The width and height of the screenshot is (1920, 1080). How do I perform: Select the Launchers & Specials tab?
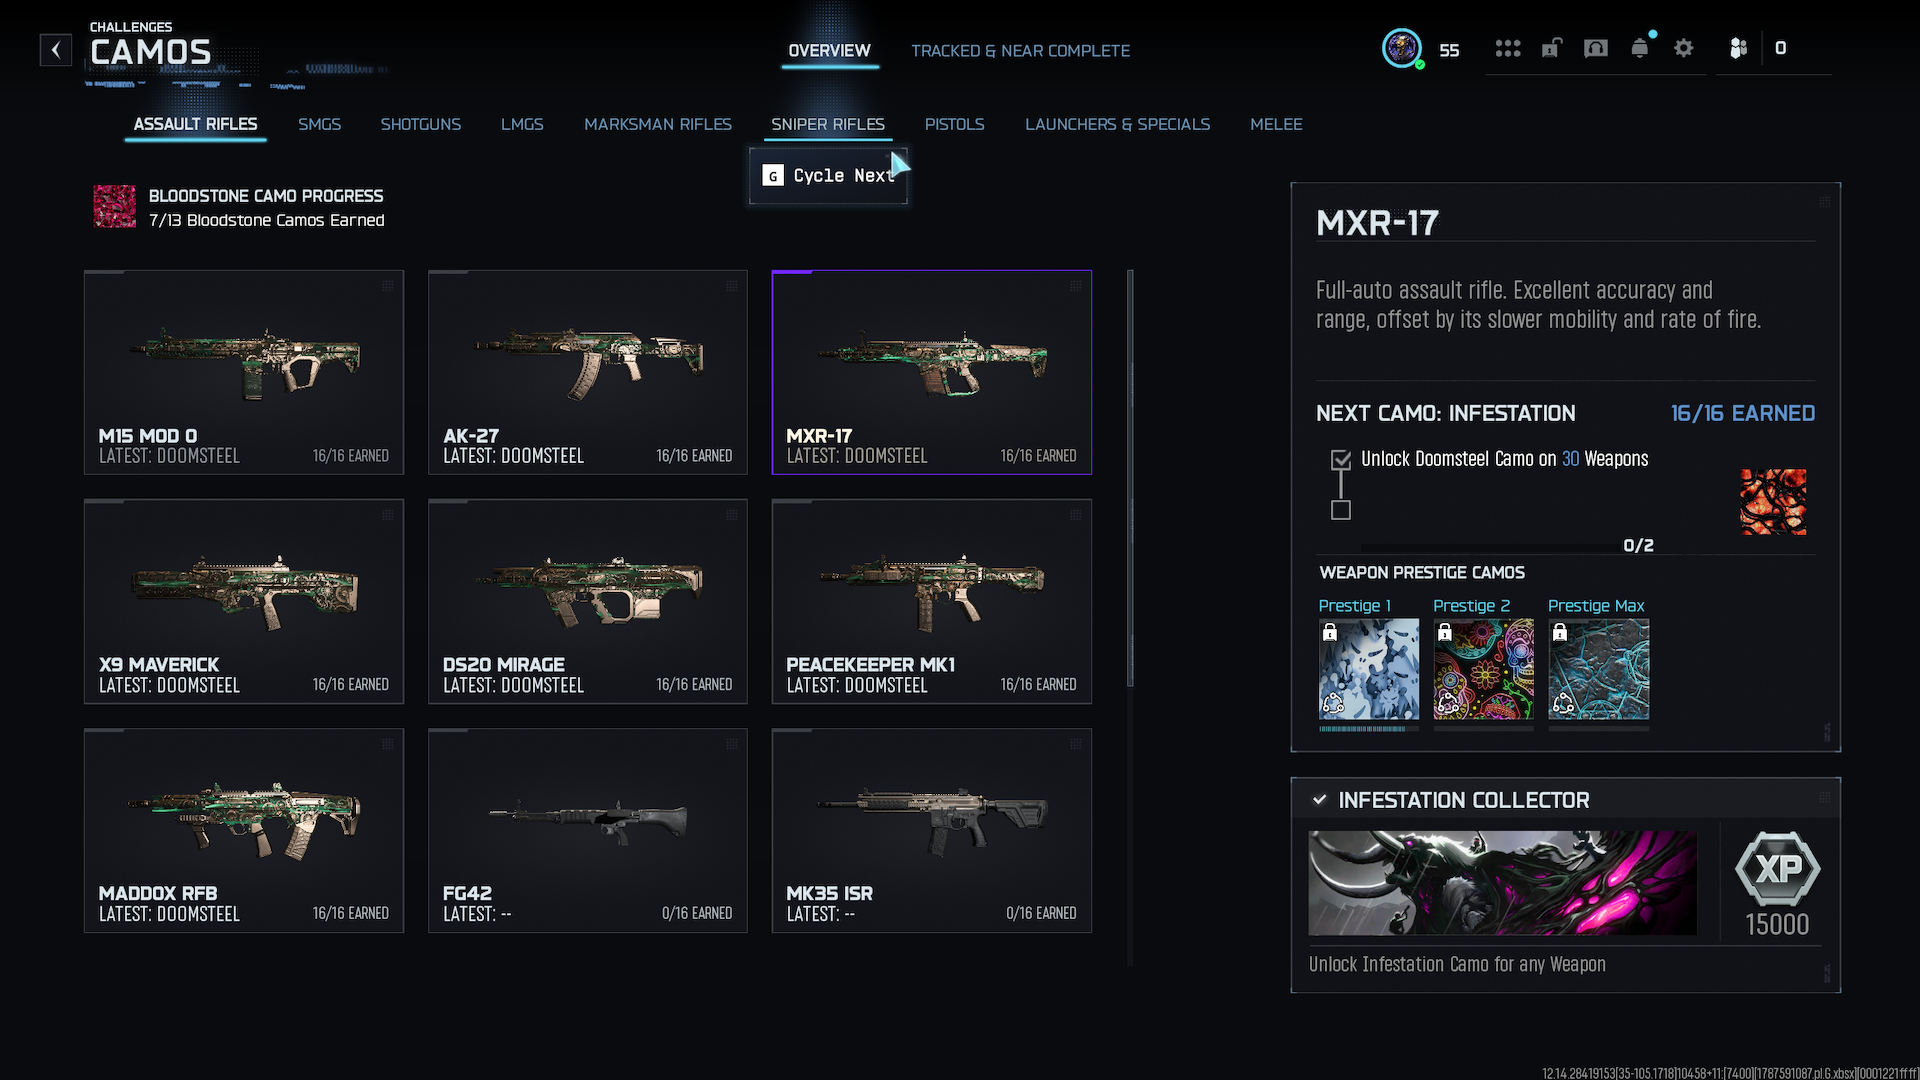1117,124
